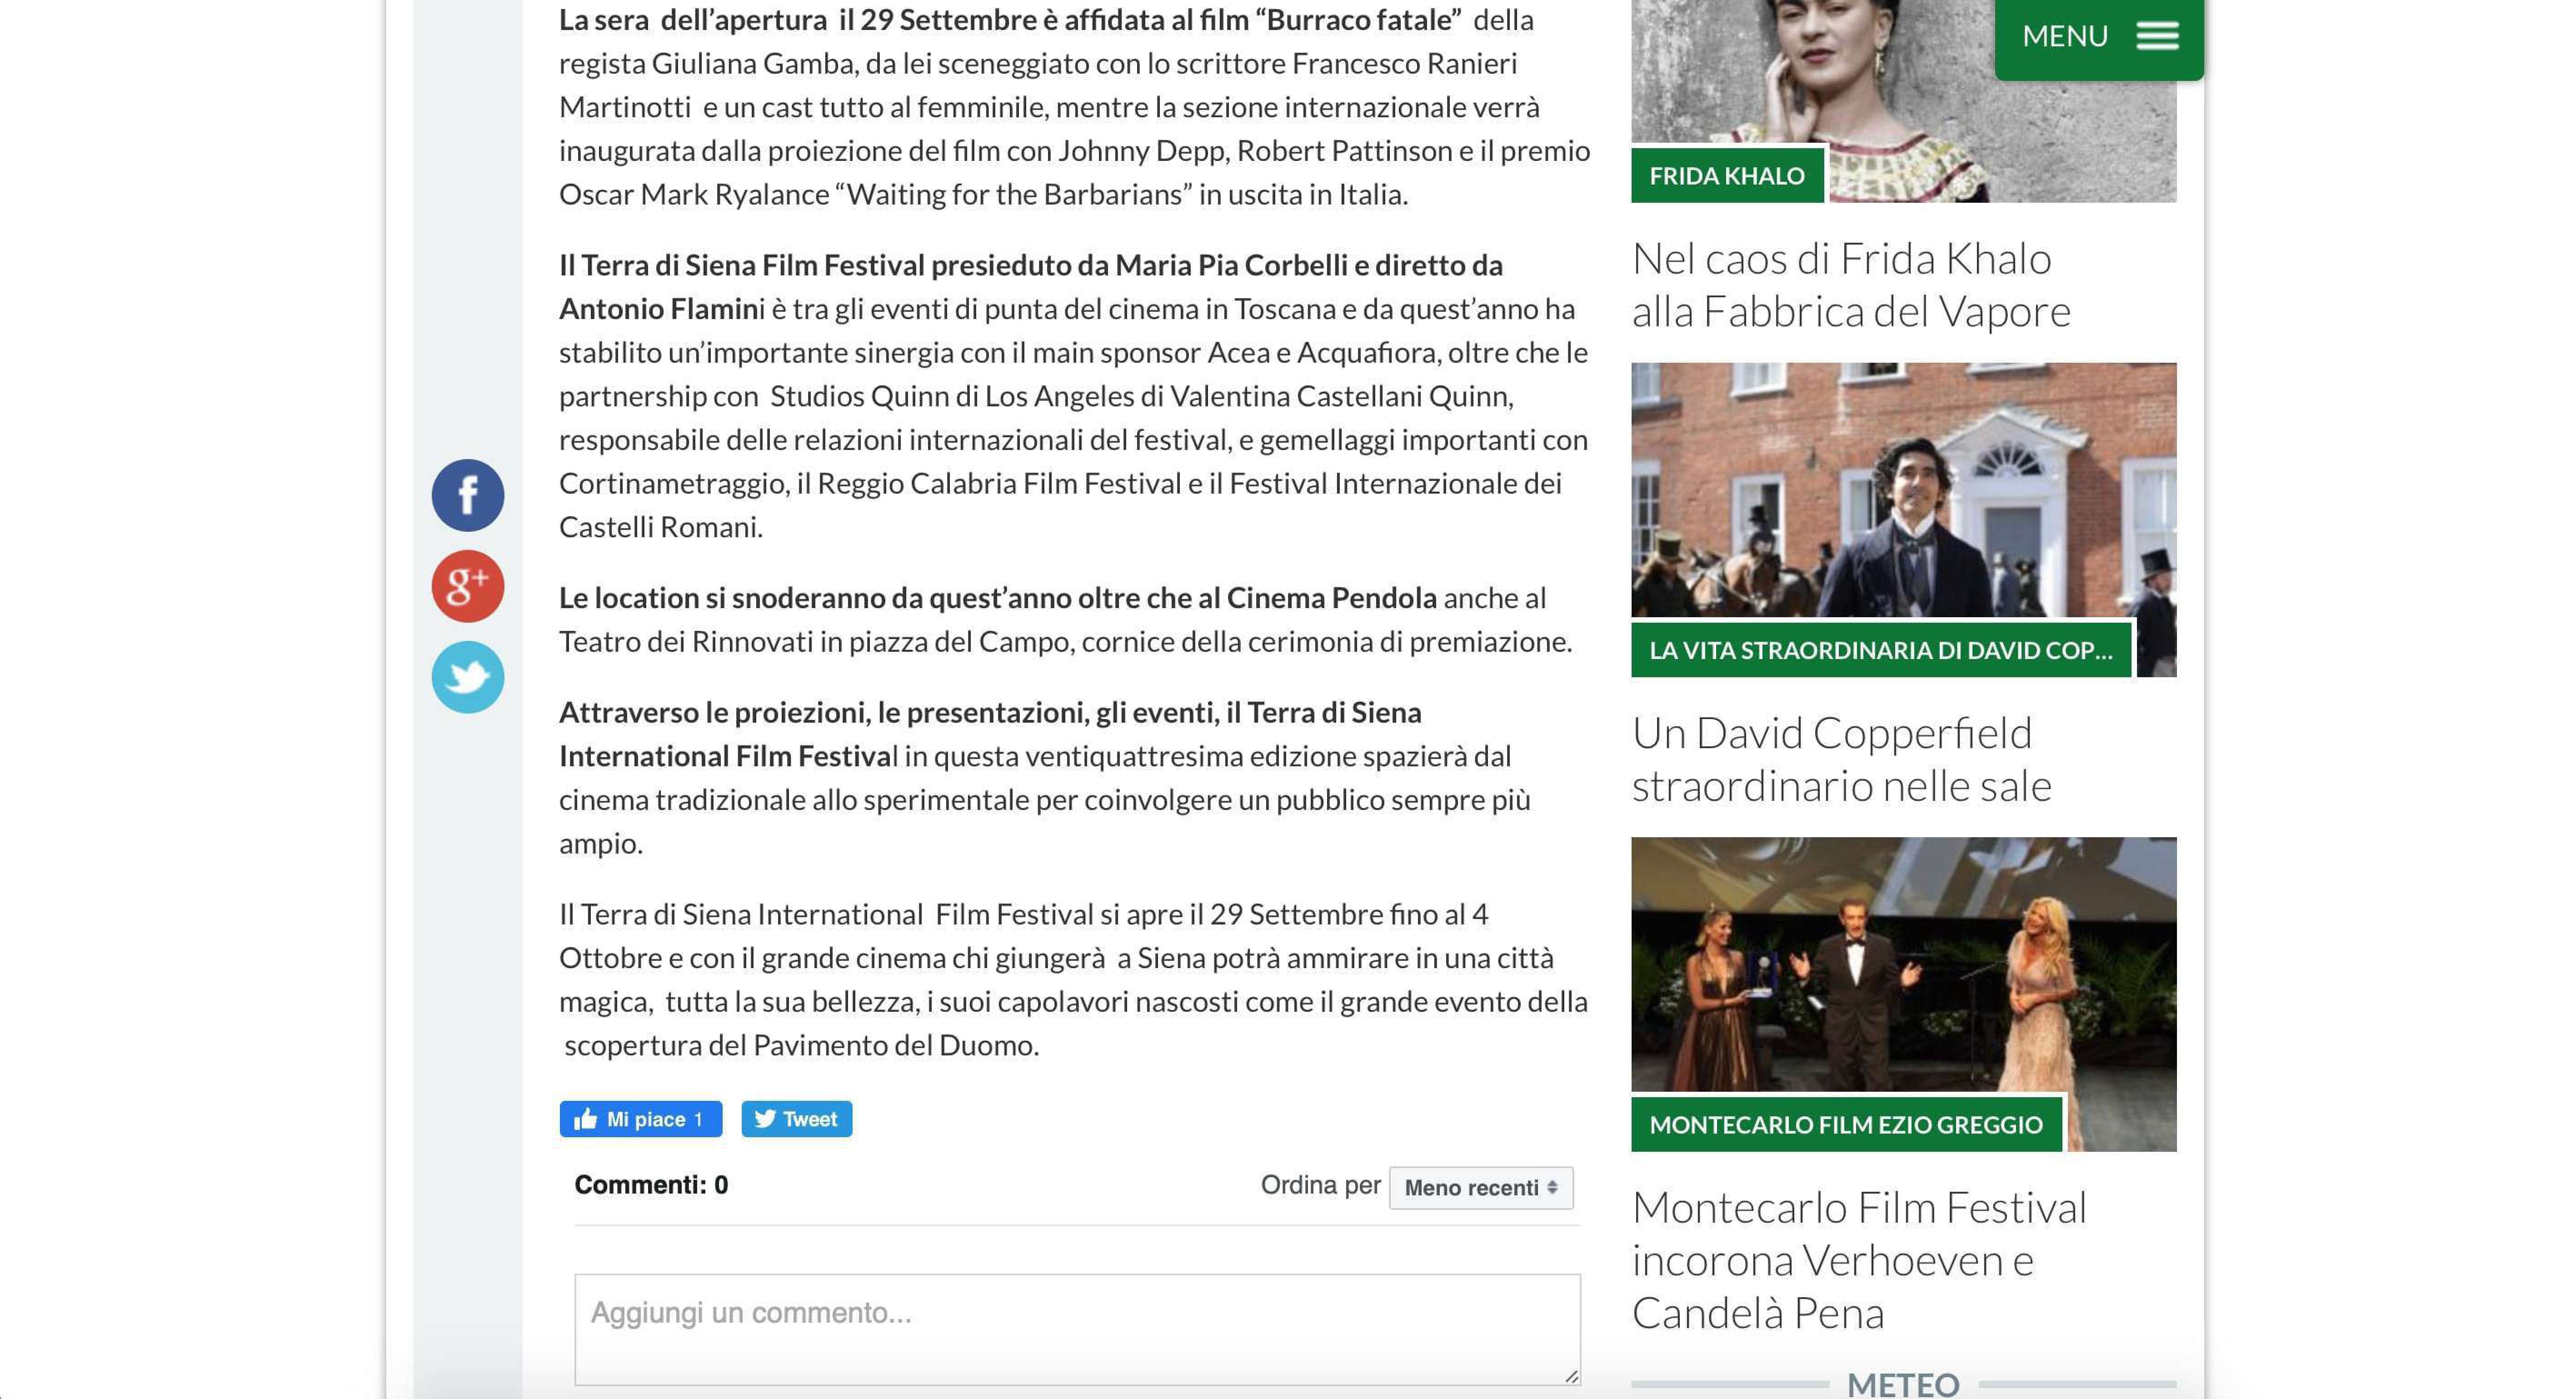Click the Ordina per label

pyautogui.click(x=1320, y=1185)
